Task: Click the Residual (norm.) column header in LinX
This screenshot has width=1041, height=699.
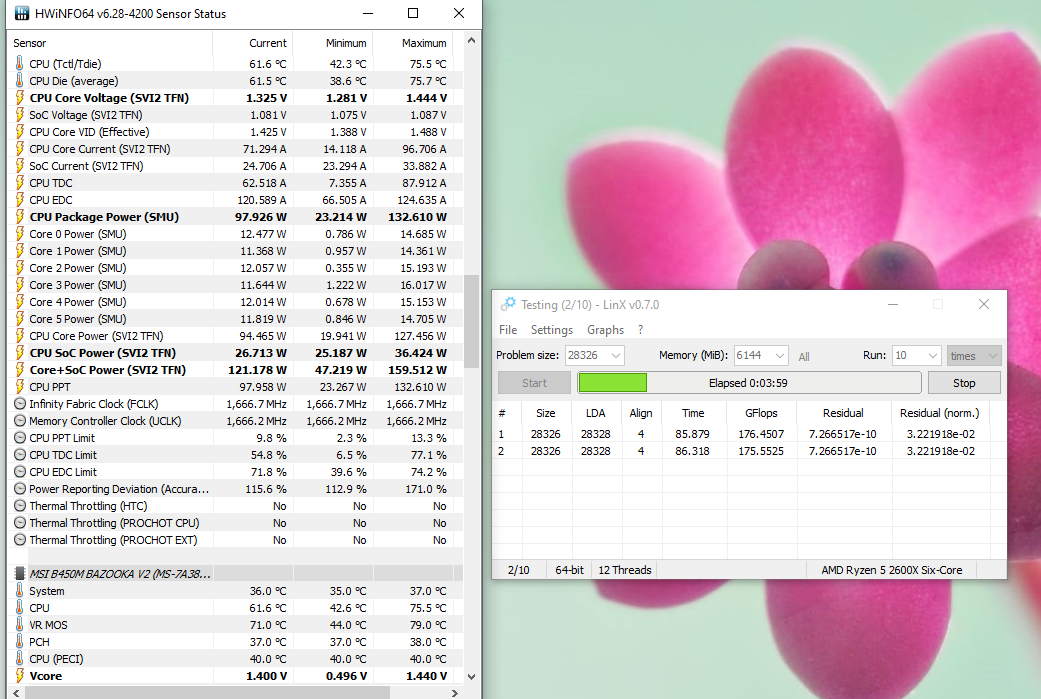Action: coord(940,413)
